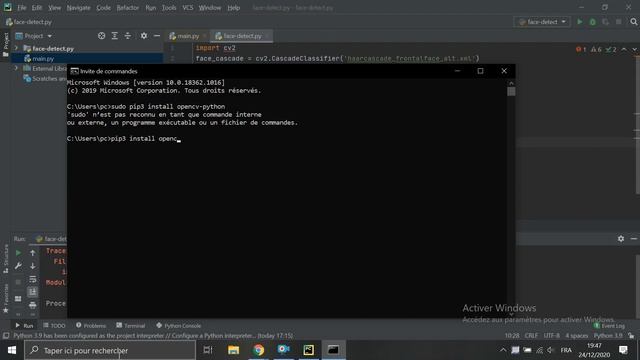
Task: Click the up stack trace arrow
Action: point(33,253)
